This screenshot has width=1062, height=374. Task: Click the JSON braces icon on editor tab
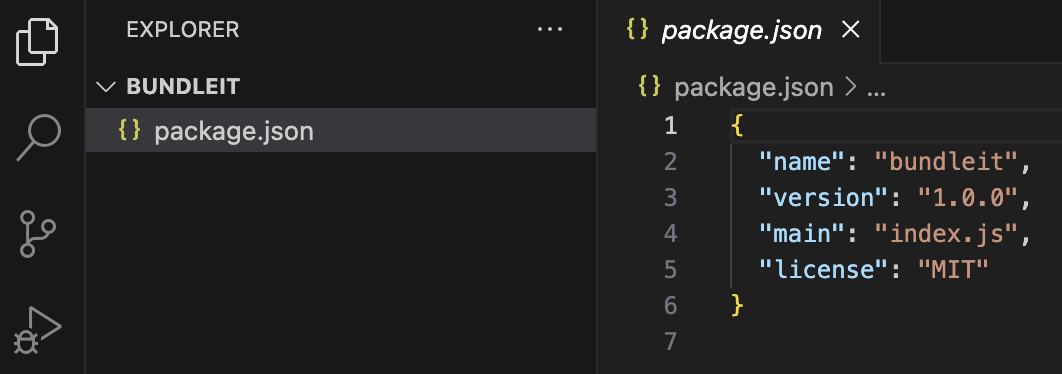(637, 29)
